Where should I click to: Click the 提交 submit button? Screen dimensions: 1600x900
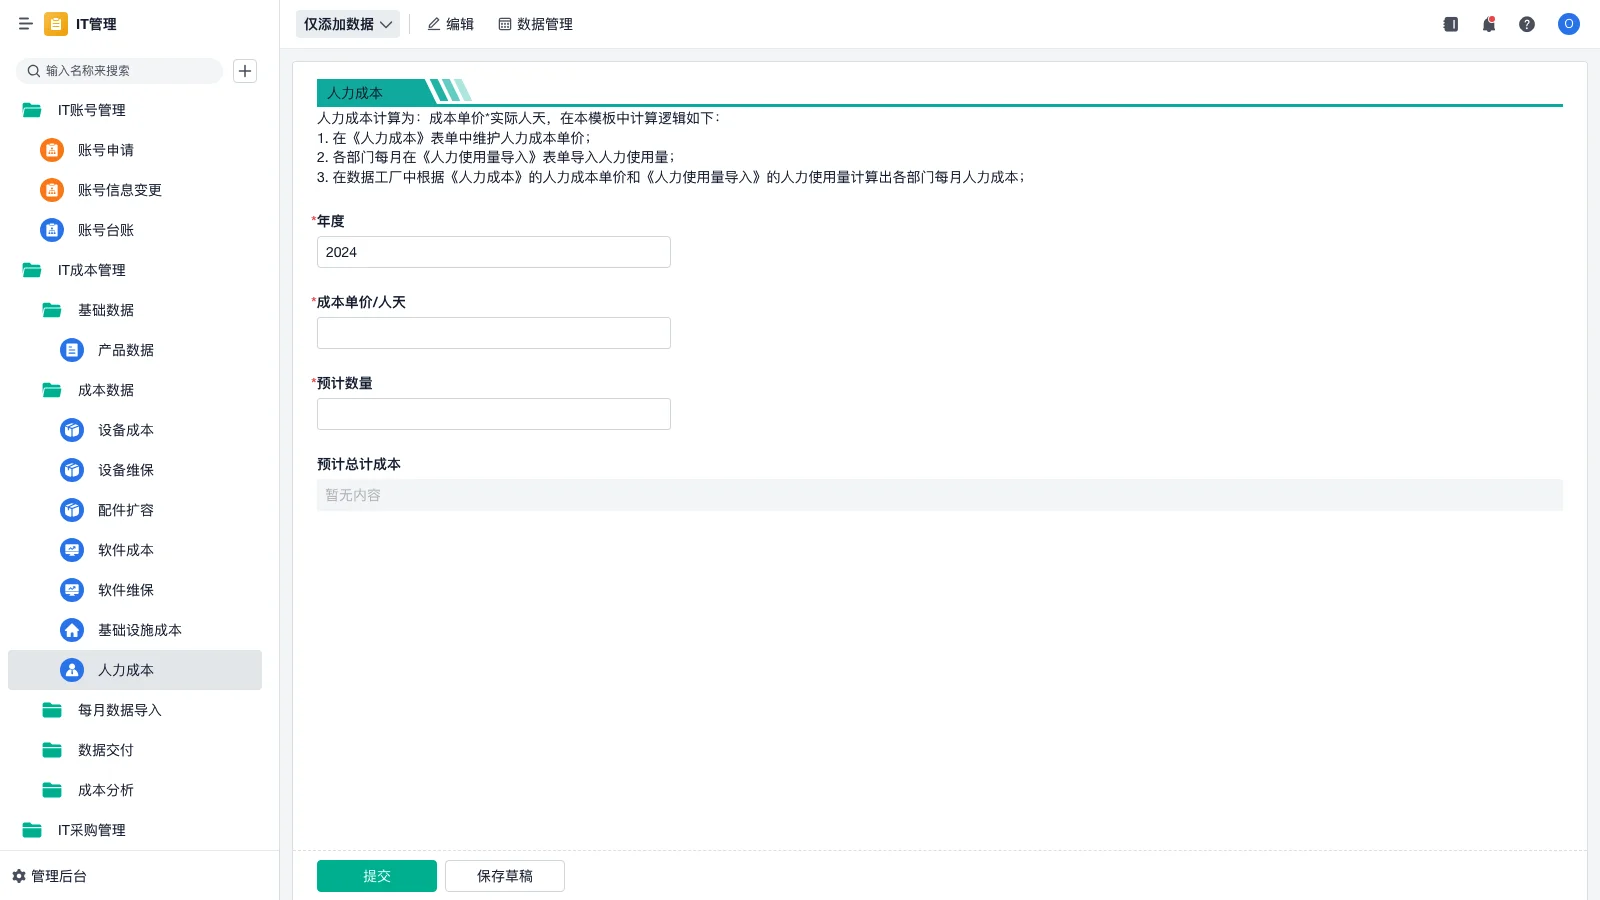[x=376, y=875]
